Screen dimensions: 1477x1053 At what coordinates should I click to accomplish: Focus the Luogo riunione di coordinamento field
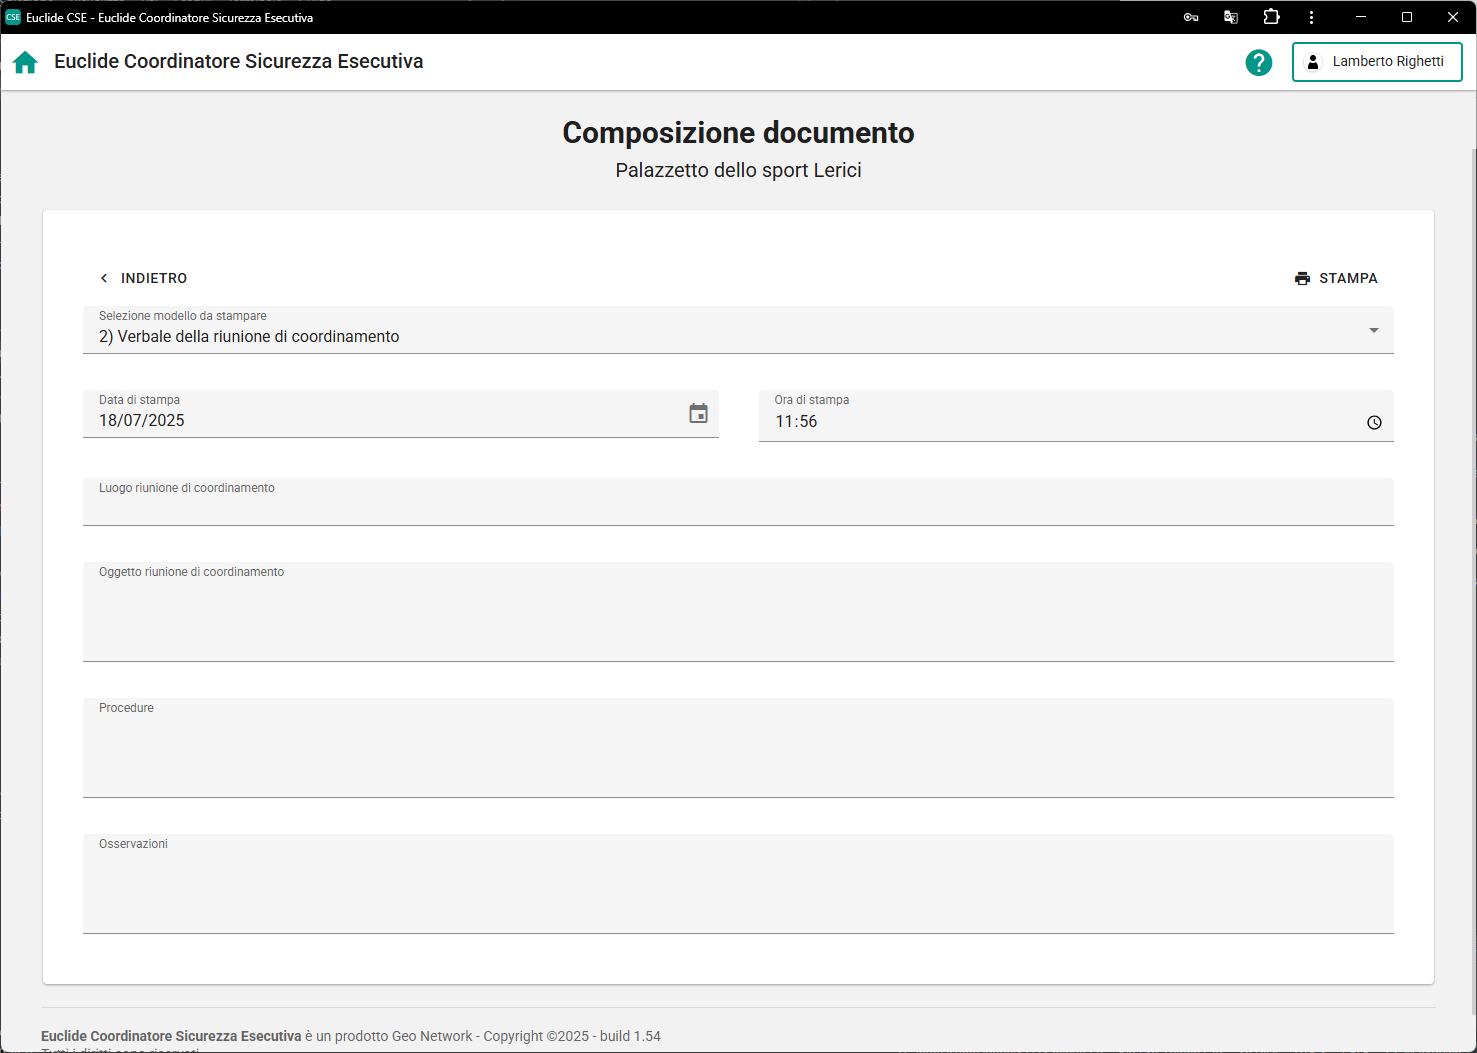click(737, 508)
